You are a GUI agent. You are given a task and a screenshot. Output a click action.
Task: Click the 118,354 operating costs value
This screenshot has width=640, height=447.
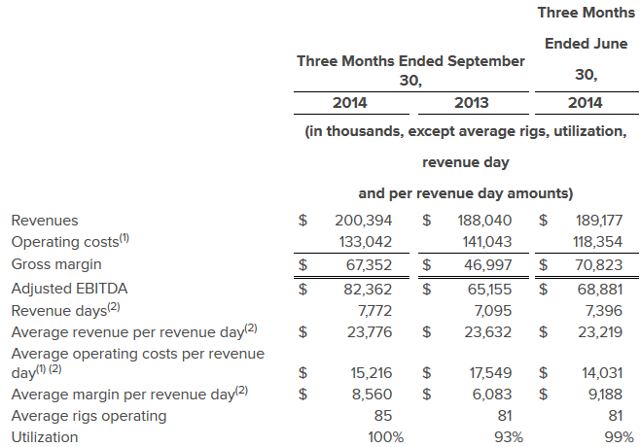pos(598,242)
